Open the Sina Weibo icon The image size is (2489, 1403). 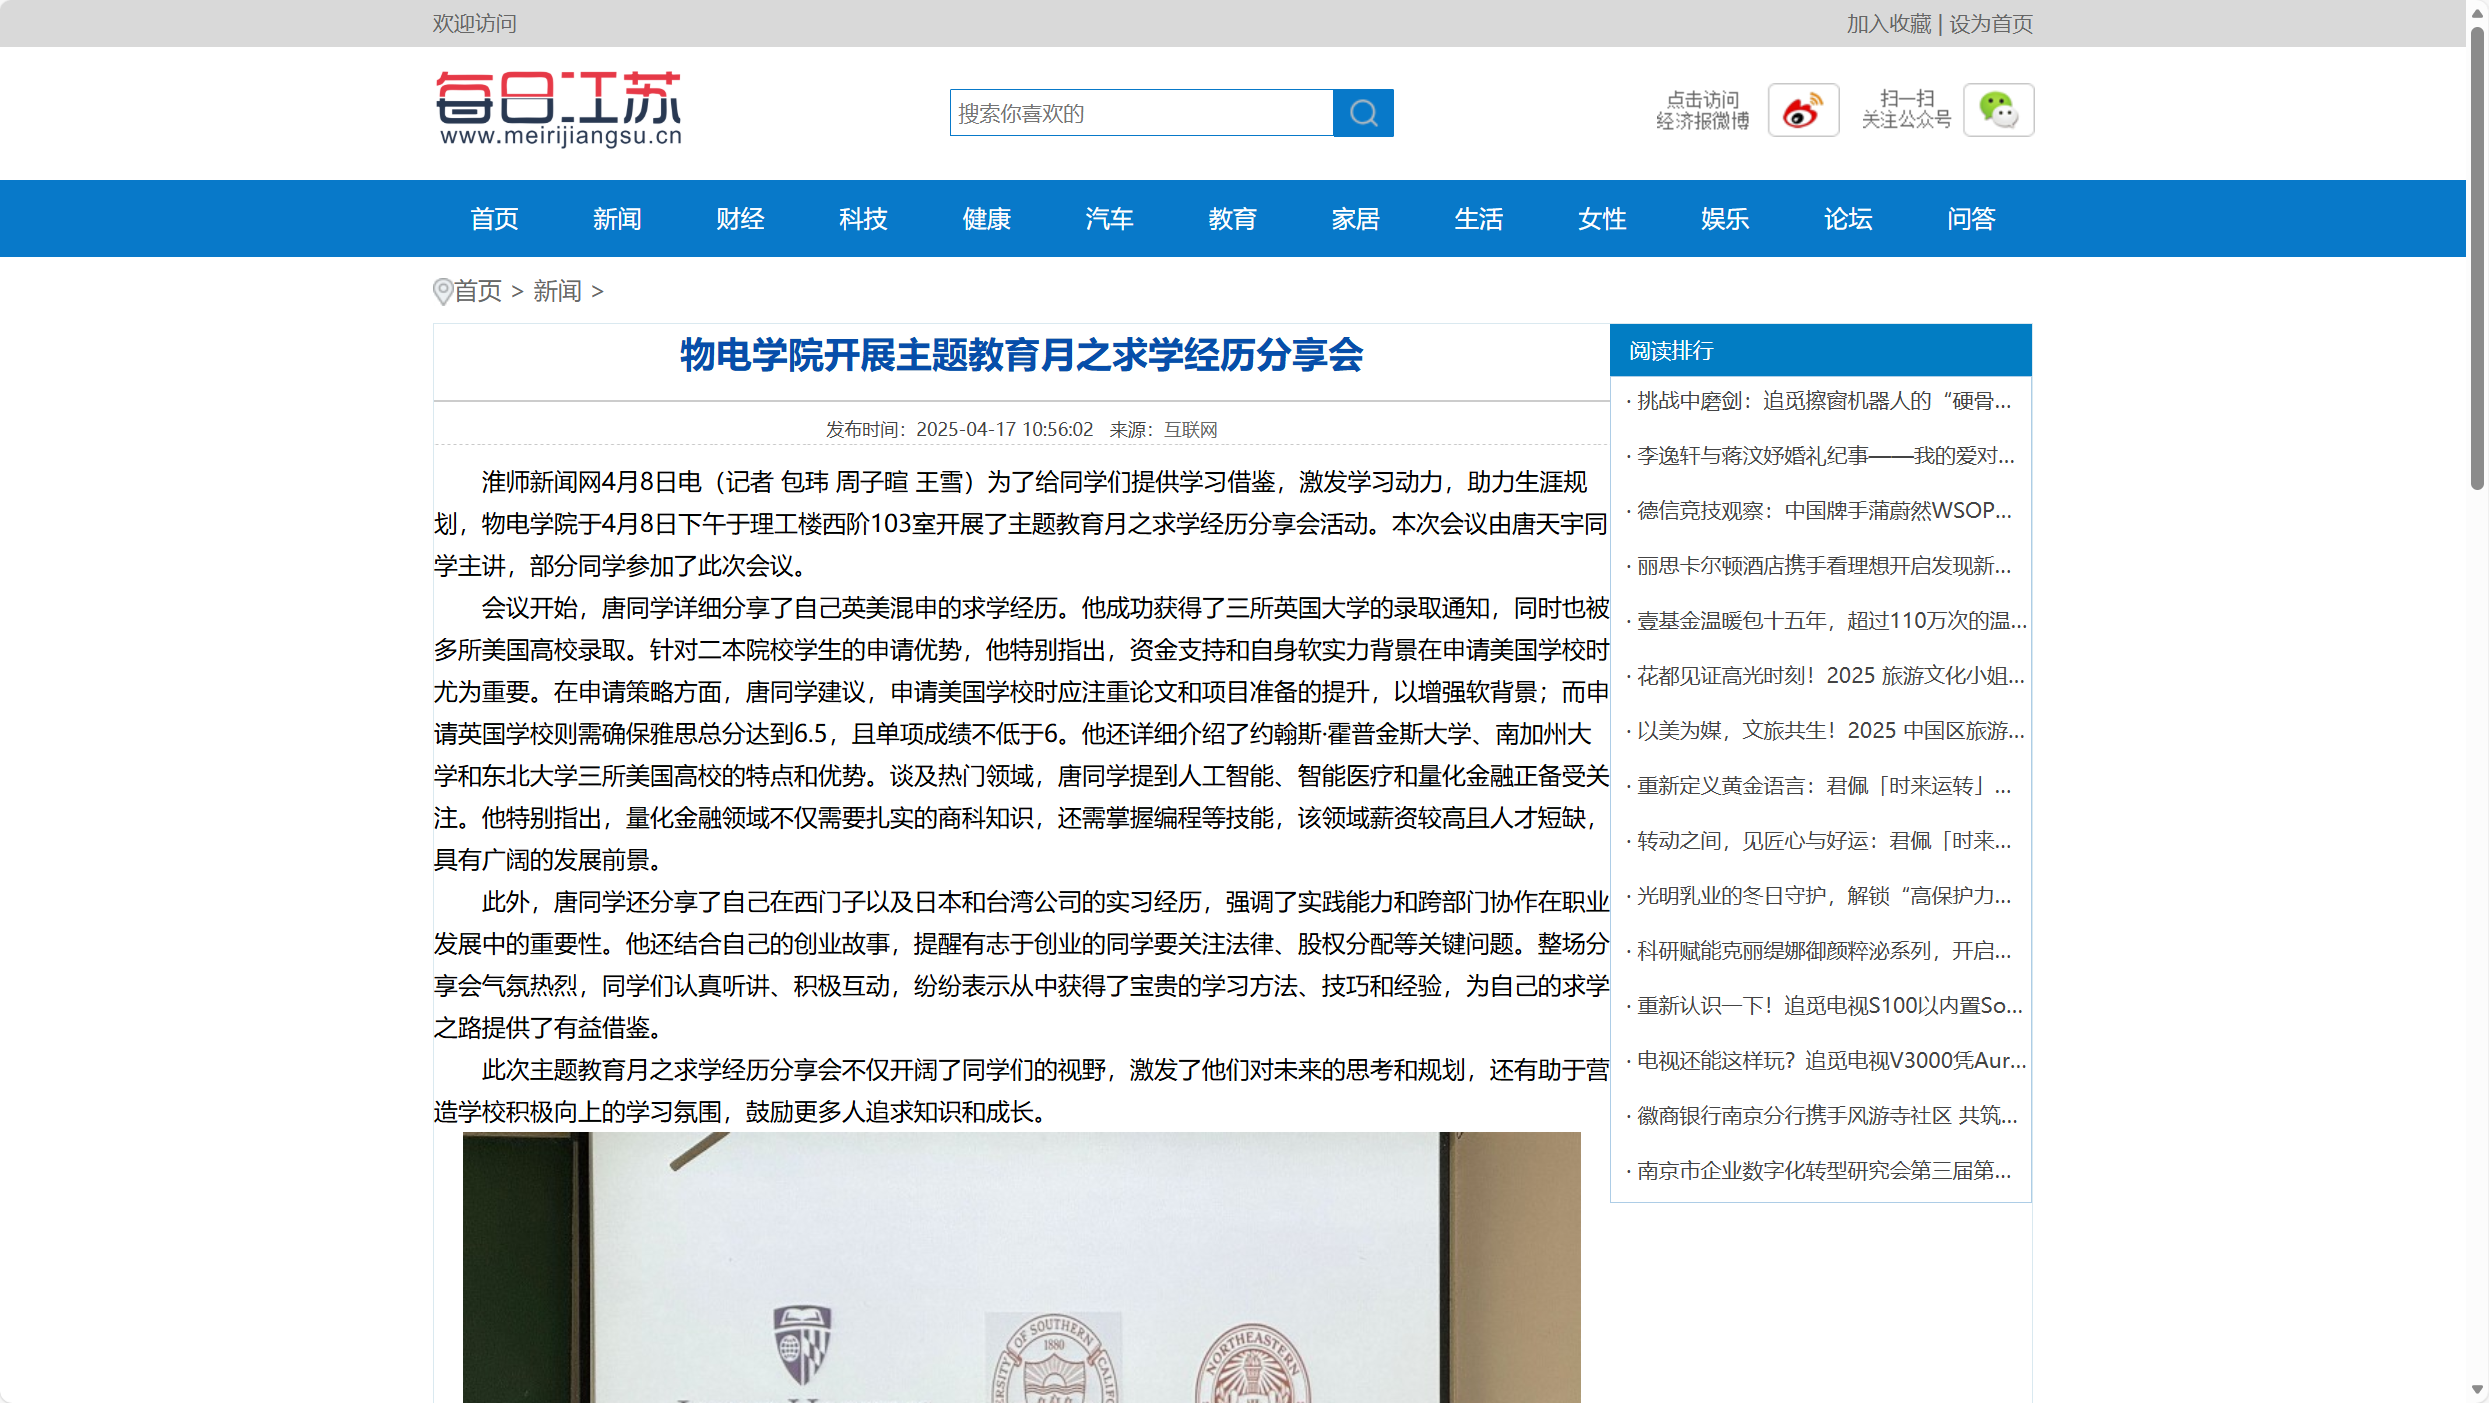1802,109
